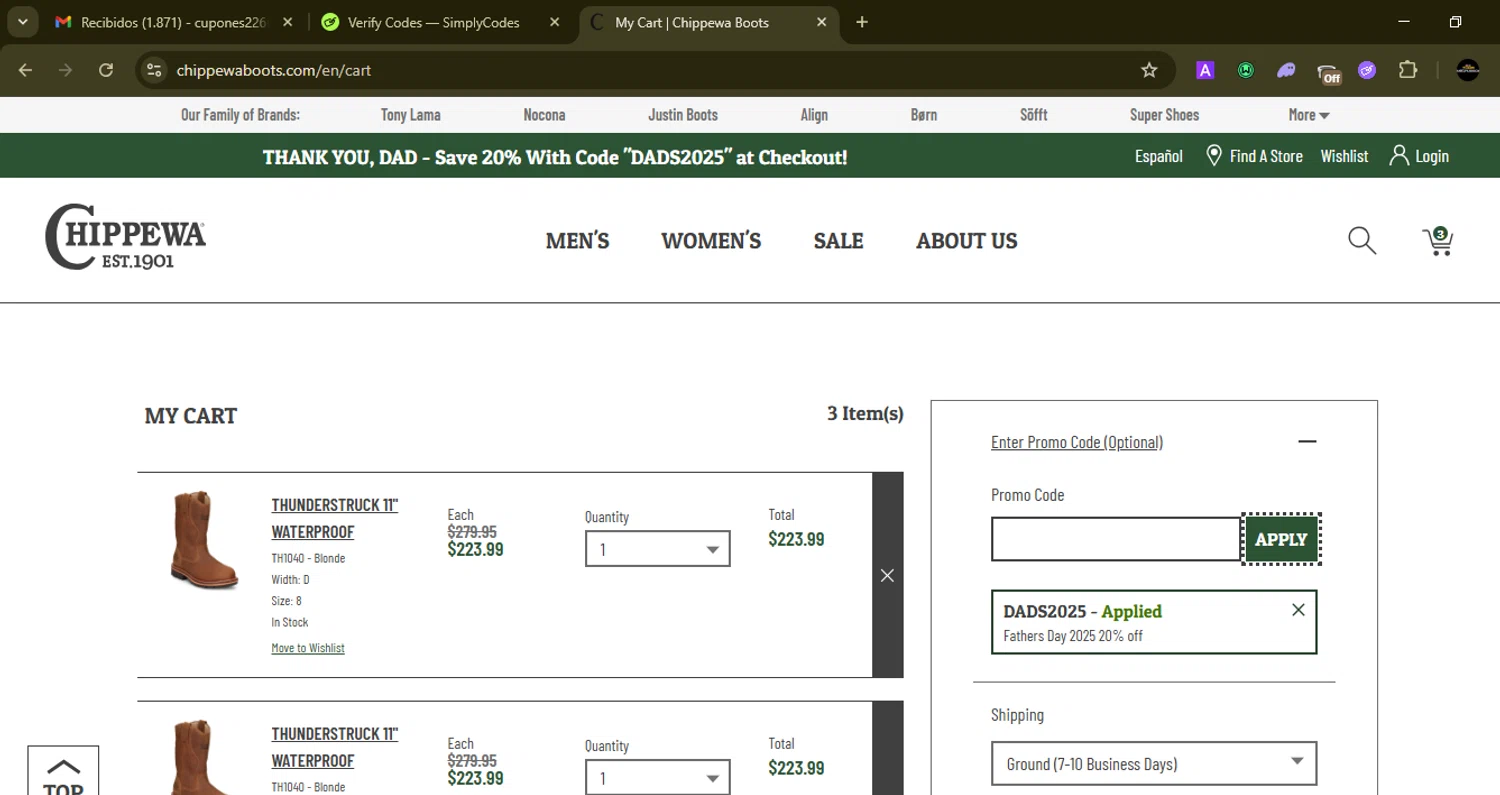Viewport: 1500px width, 795px height.
Task: Open second Thunderstruck 11" Waterproof product link
Action: (335, 747)
